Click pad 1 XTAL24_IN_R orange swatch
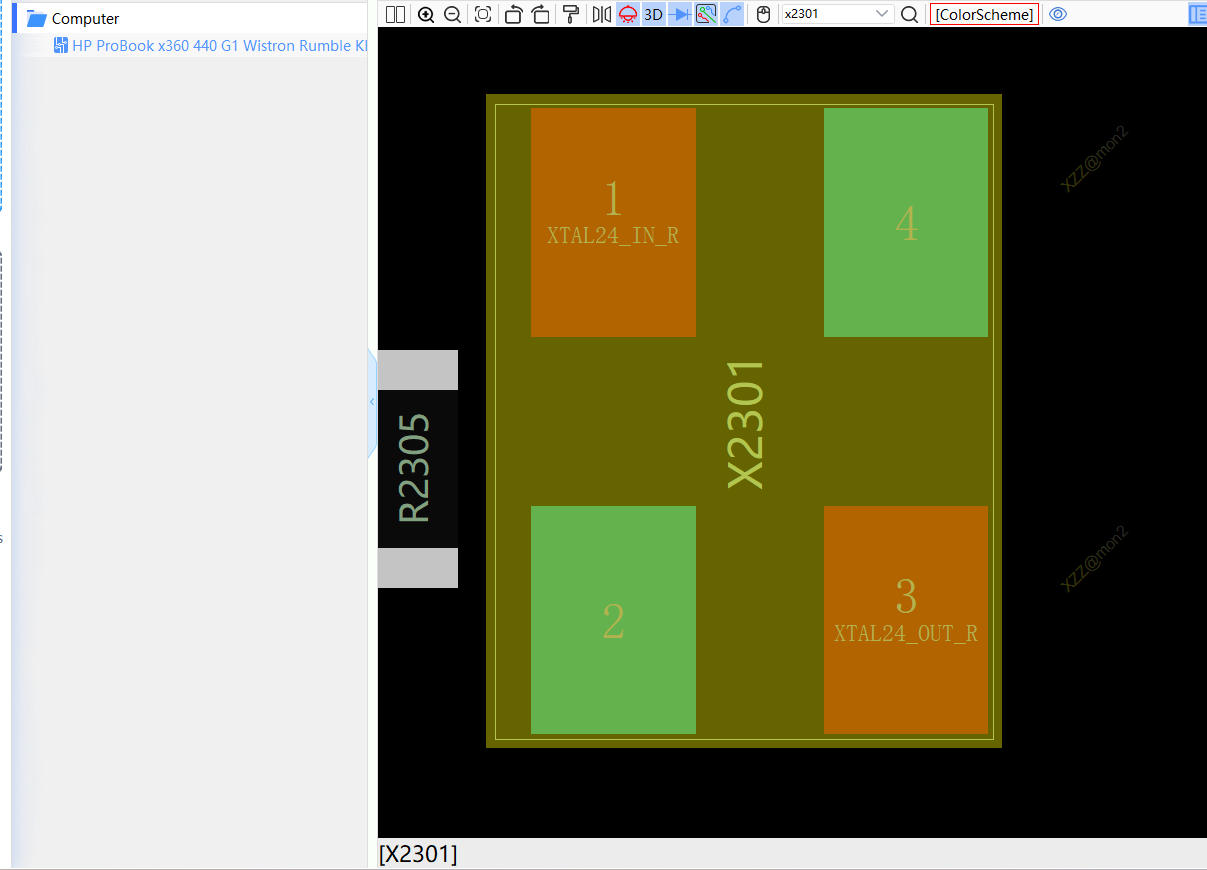 tap(613, 222)
